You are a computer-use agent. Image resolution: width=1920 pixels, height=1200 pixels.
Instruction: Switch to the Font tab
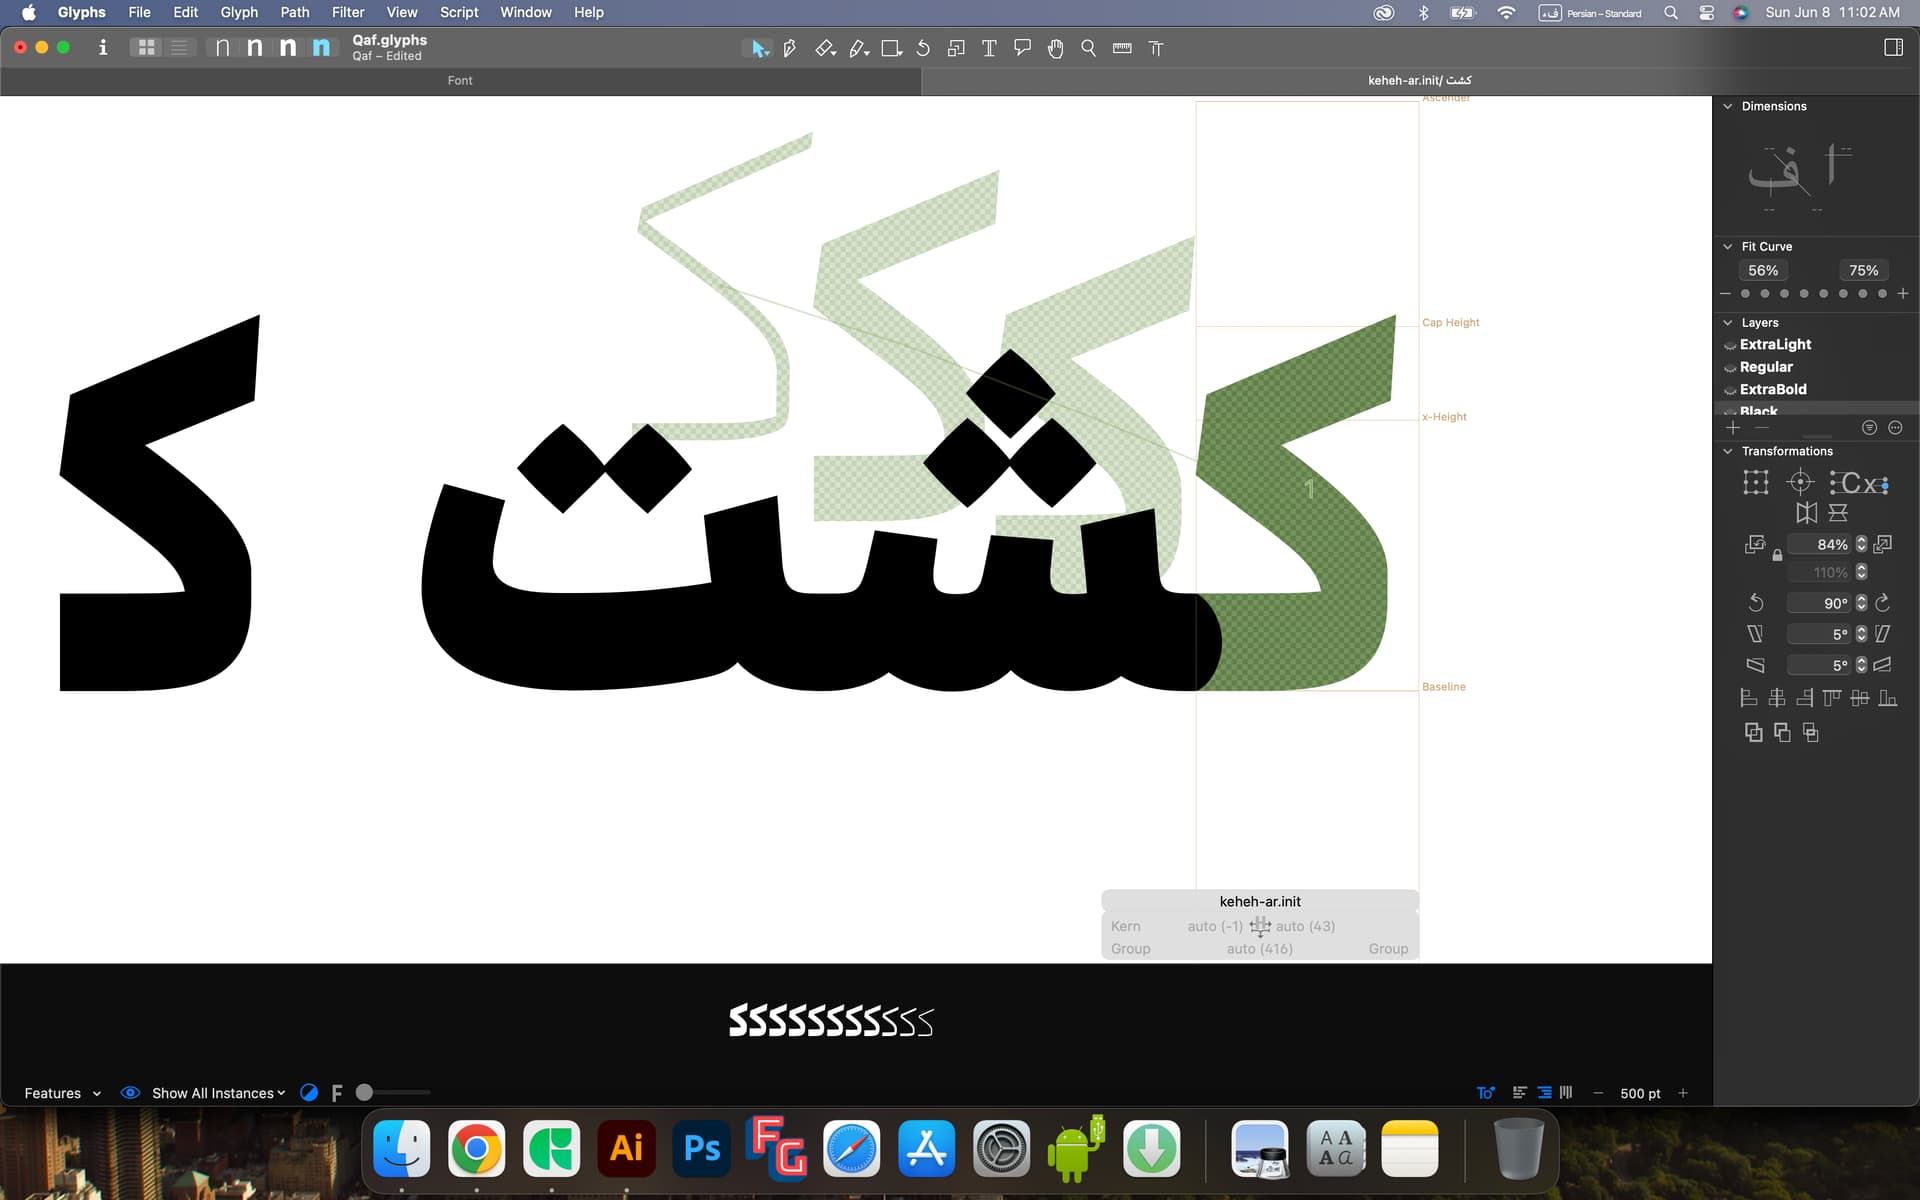click(x=460, y=80)
